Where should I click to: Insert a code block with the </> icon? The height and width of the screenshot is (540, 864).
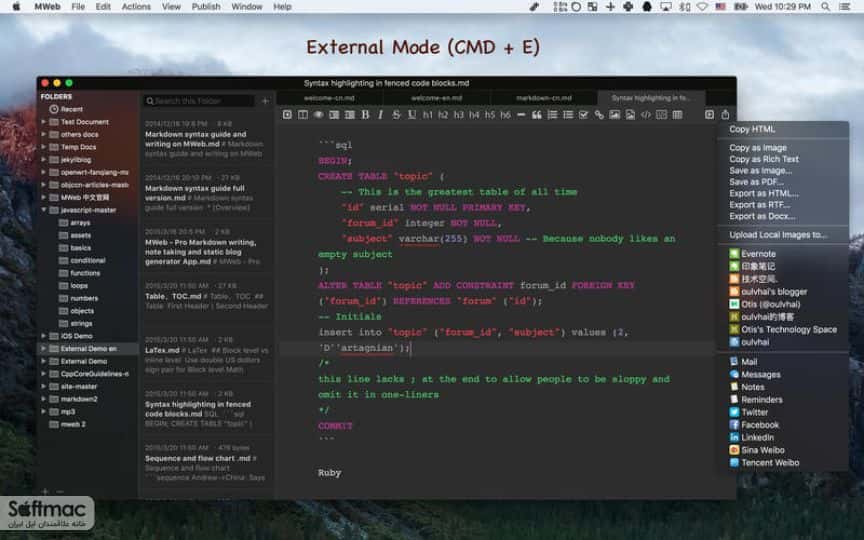(646, 115)
